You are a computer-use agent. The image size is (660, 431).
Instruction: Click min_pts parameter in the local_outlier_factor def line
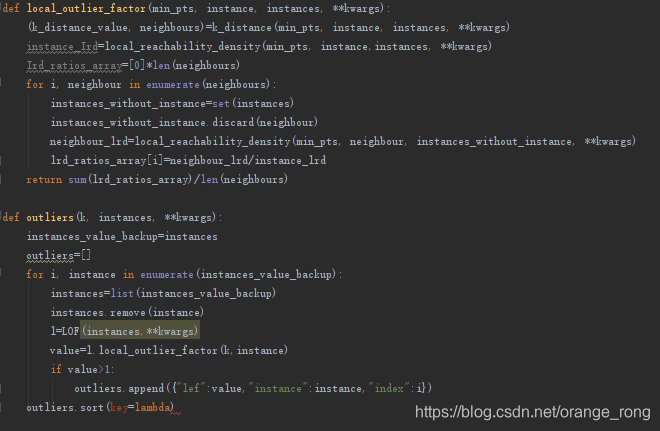(x=173, y=8)
